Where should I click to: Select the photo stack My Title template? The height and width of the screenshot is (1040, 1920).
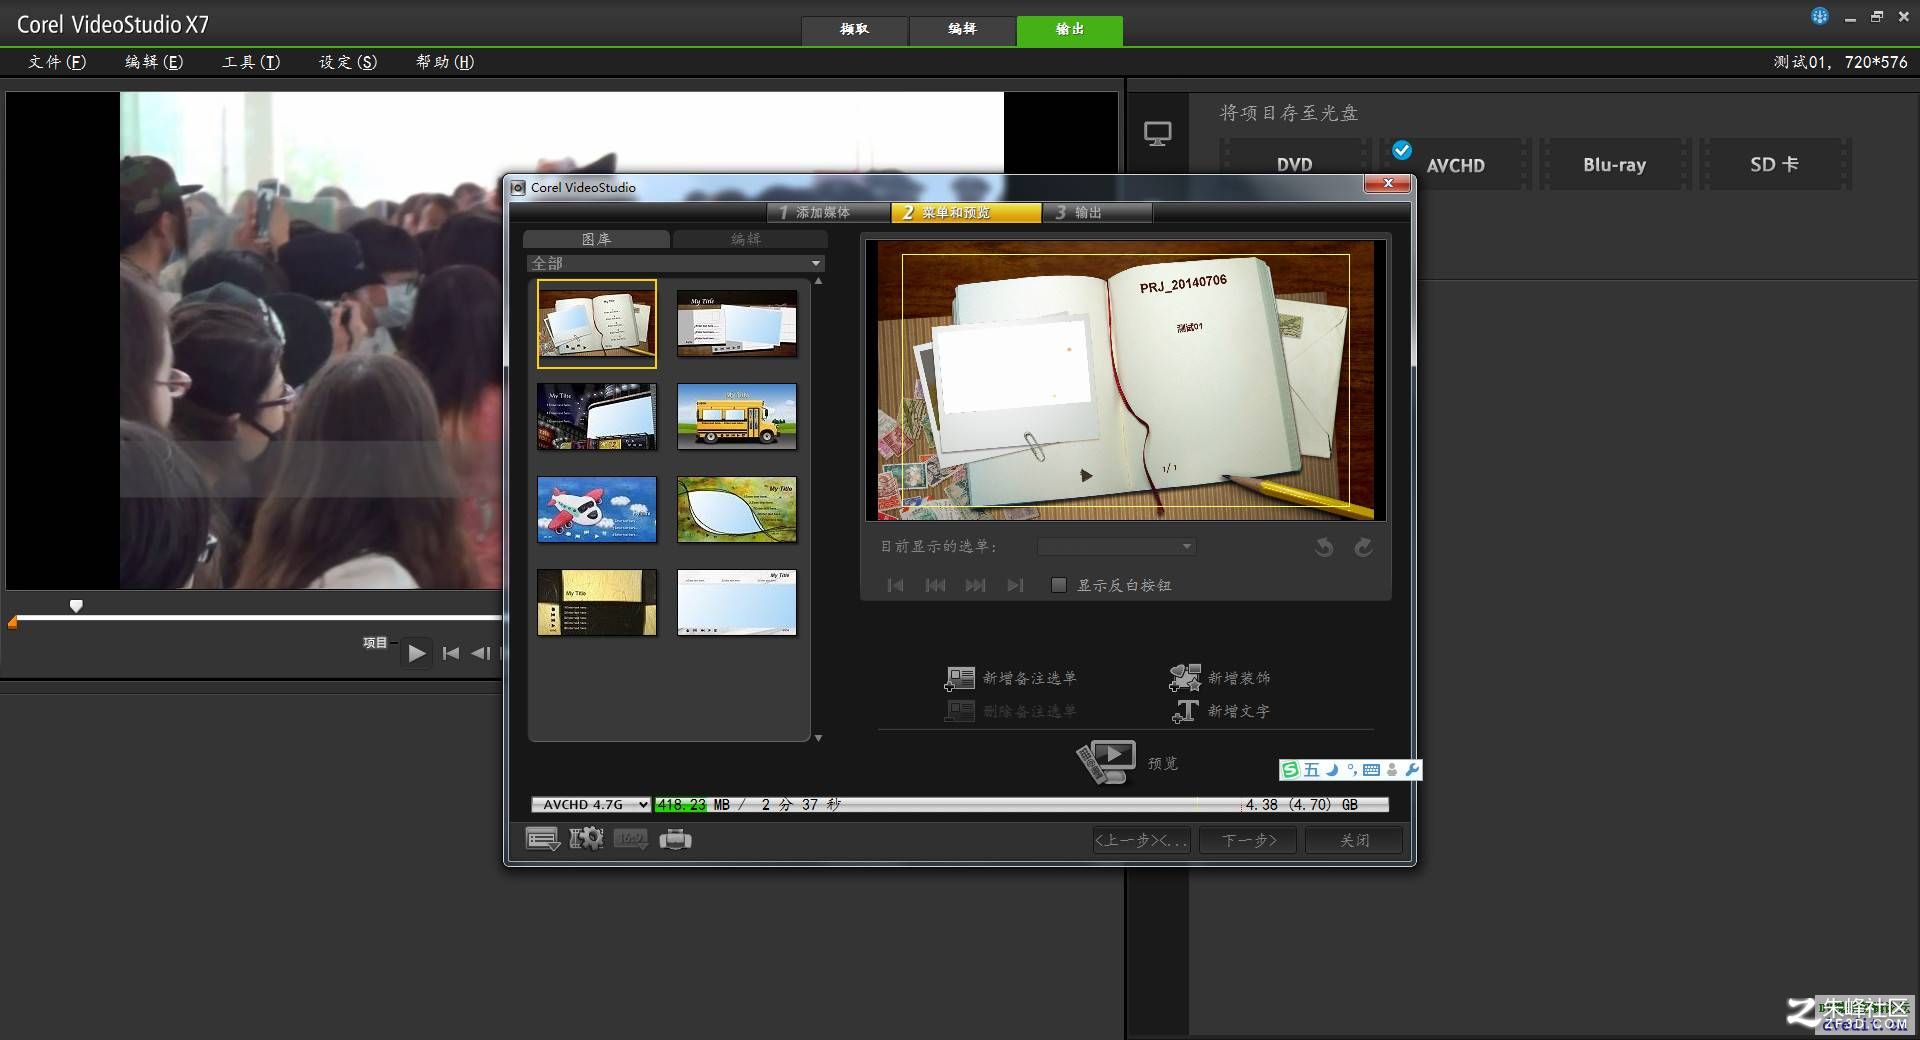tap(737, 324)
